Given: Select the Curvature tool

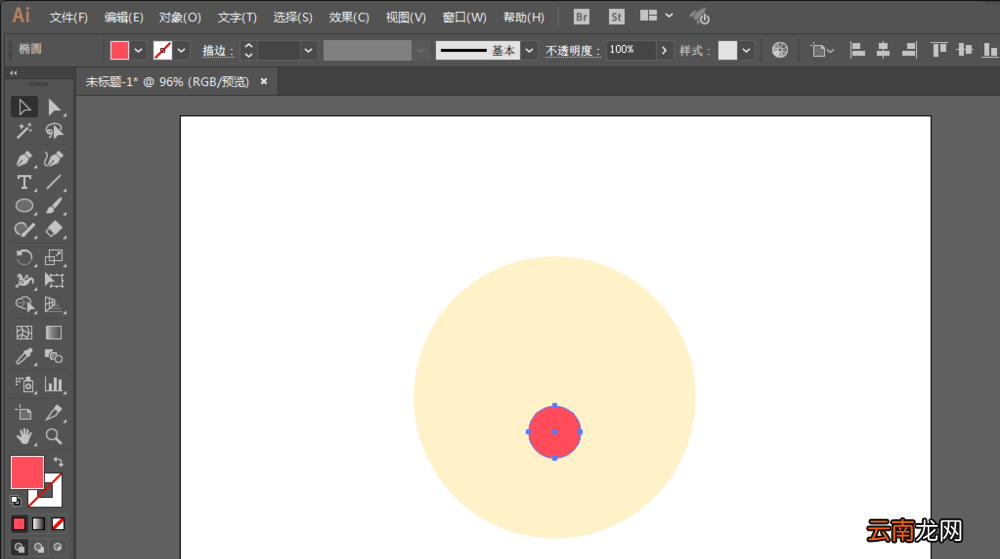Looking at the screenshot, I should point(54,159).
